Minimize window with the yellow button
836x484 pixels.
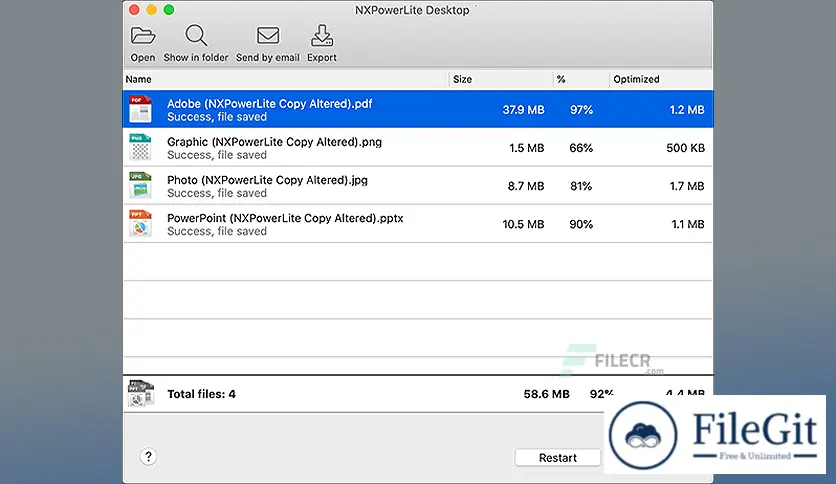(151, 10)
